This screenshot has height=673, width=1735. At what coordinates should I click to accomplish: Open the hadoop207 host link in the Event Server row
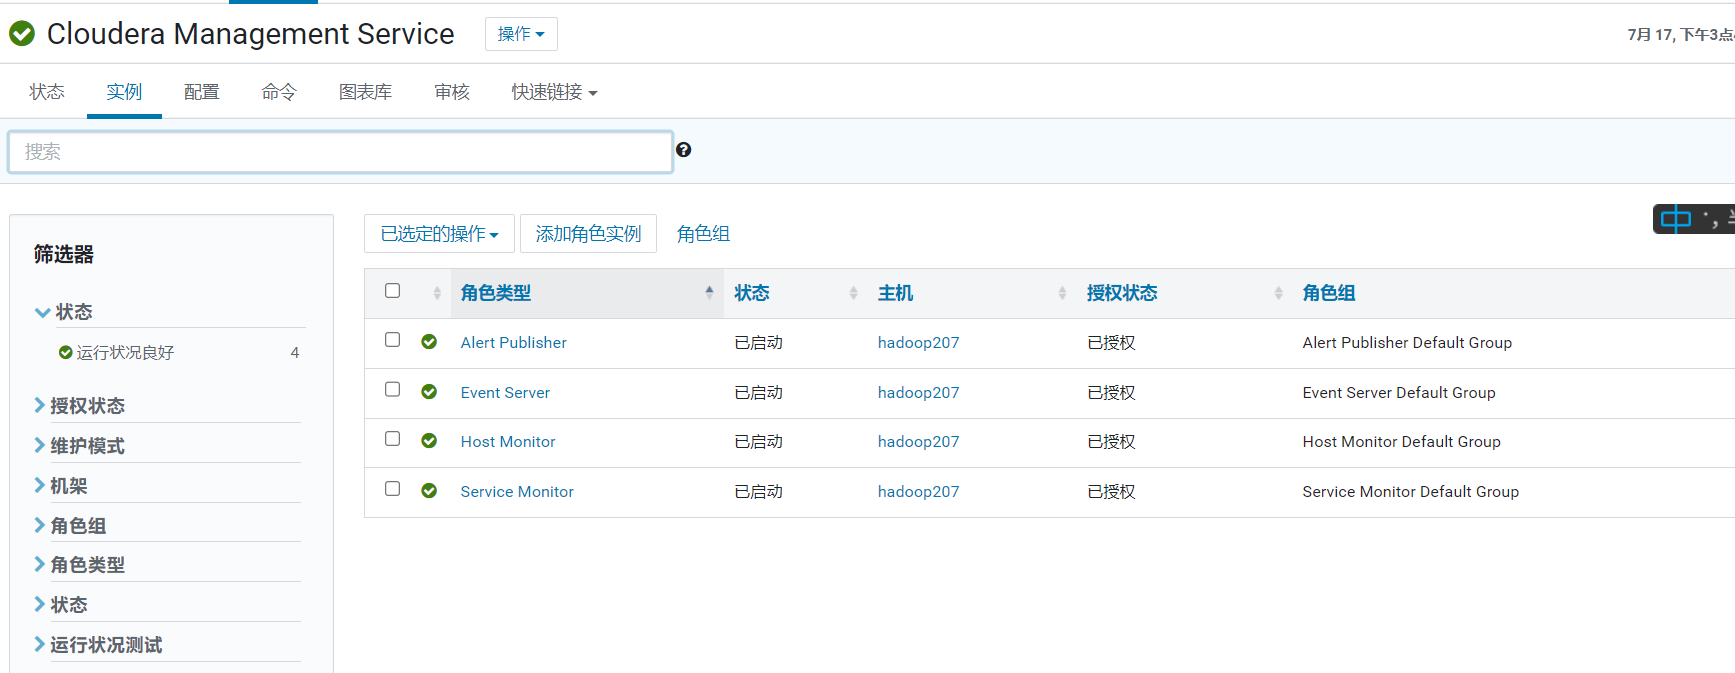coord(918,392)
